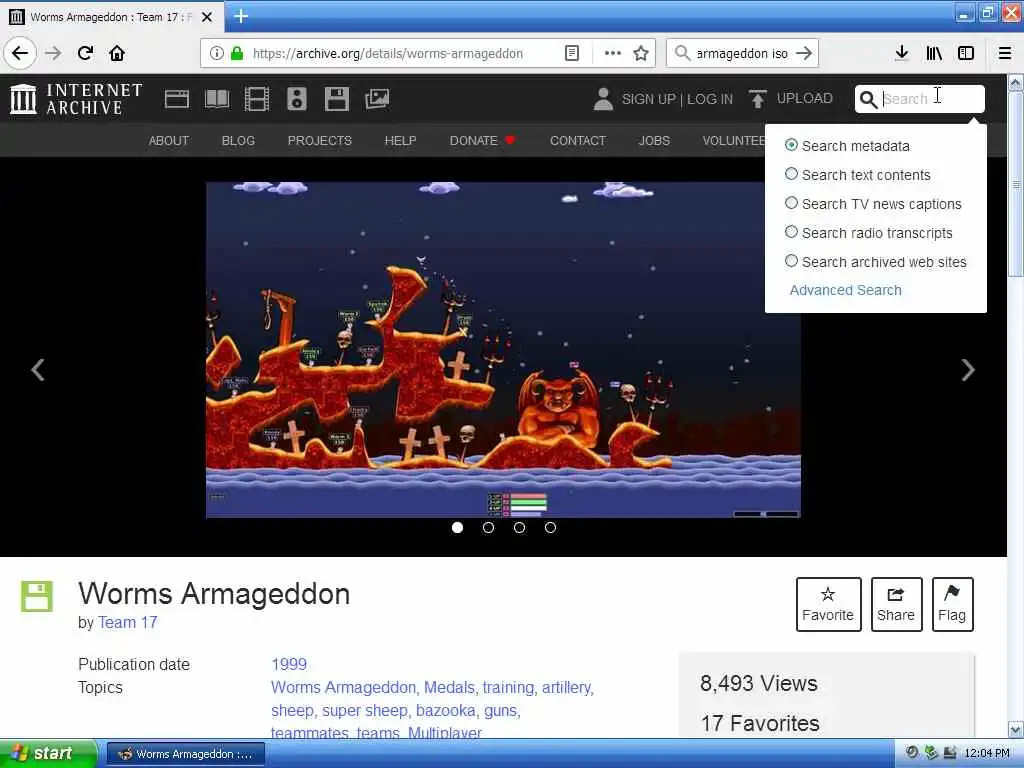The image size is (1024, 768).
Task: Open the browser home page icon
Action: (117, 53)
